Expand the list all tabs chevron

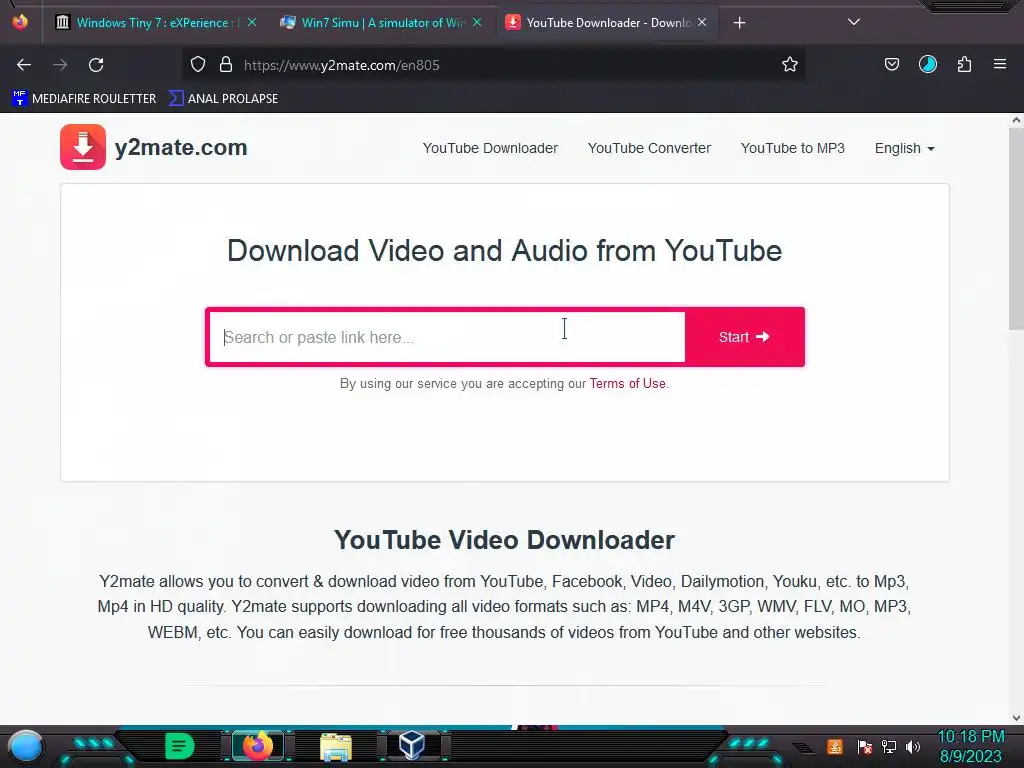854,22
